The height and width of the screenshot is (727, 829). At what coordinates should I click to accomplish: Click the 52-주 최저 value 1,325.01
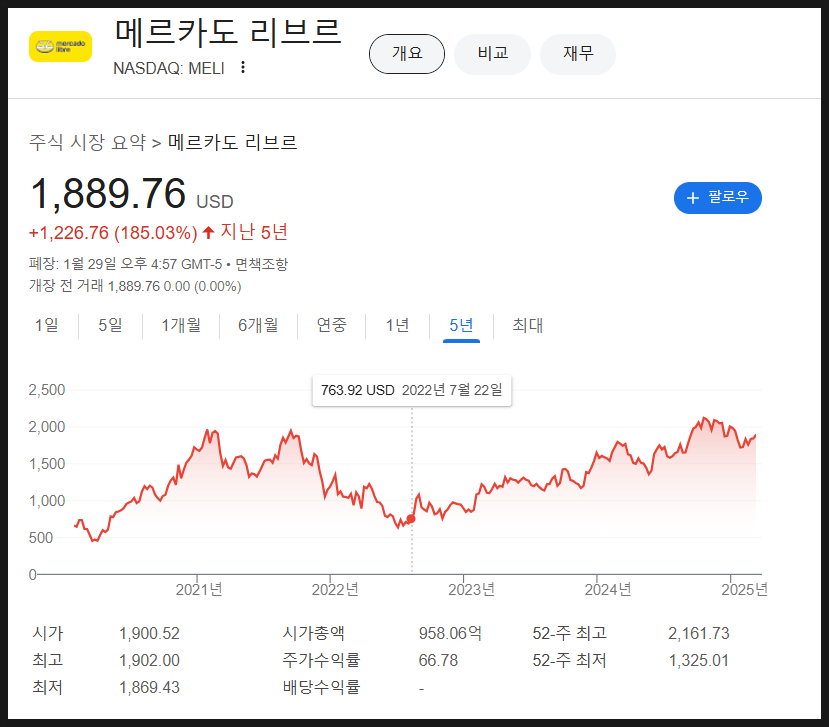click(698, 660)
